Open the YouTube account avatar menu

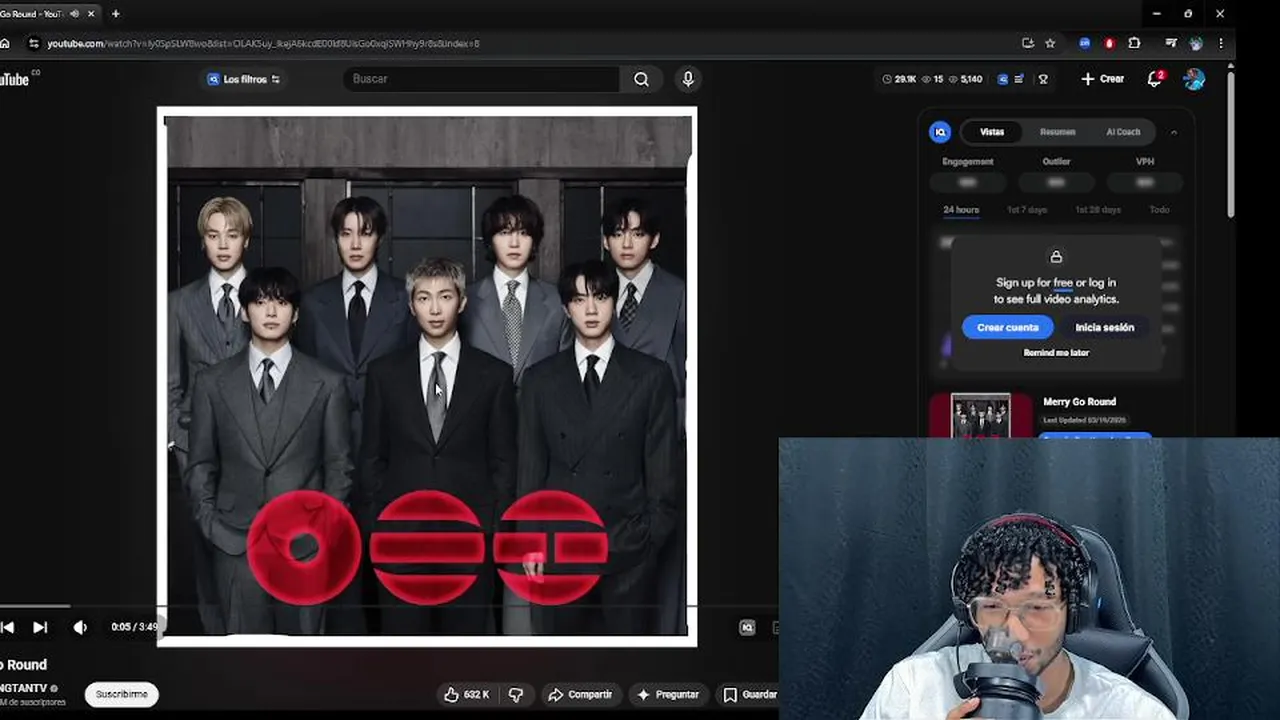click(1194, 79)
